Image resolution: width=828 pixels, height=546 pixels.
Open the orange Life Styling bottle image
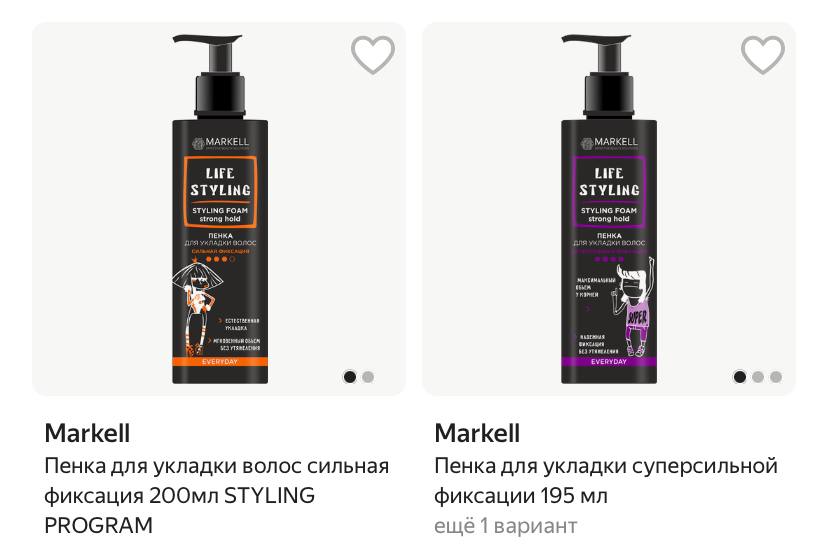click(x=220, y=209)
